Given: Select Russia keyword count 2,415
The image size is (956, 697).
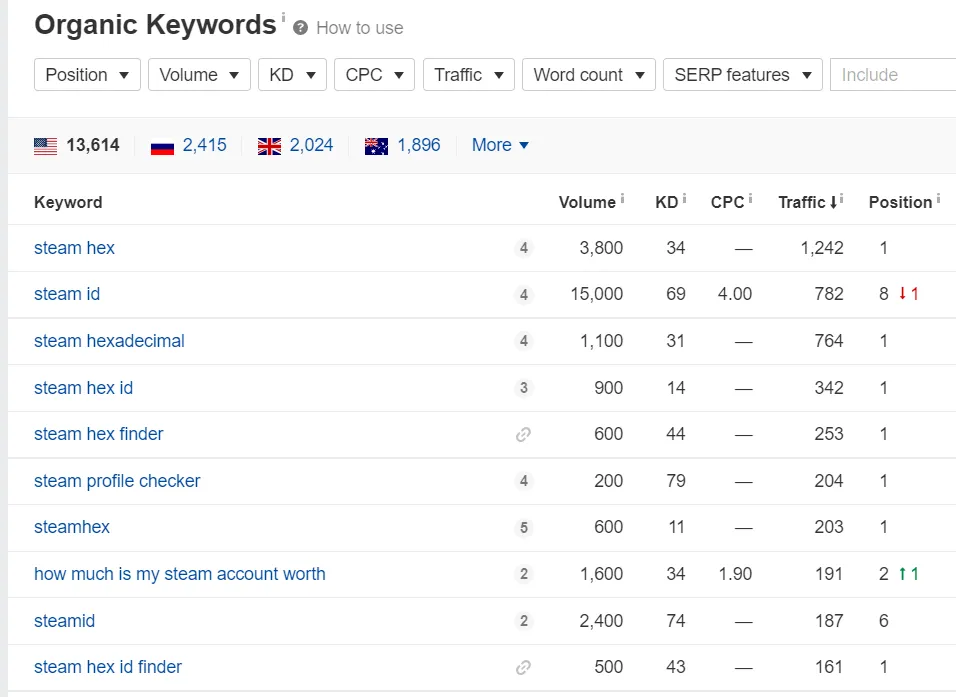Looking at the screenshot, I should 204,145.
